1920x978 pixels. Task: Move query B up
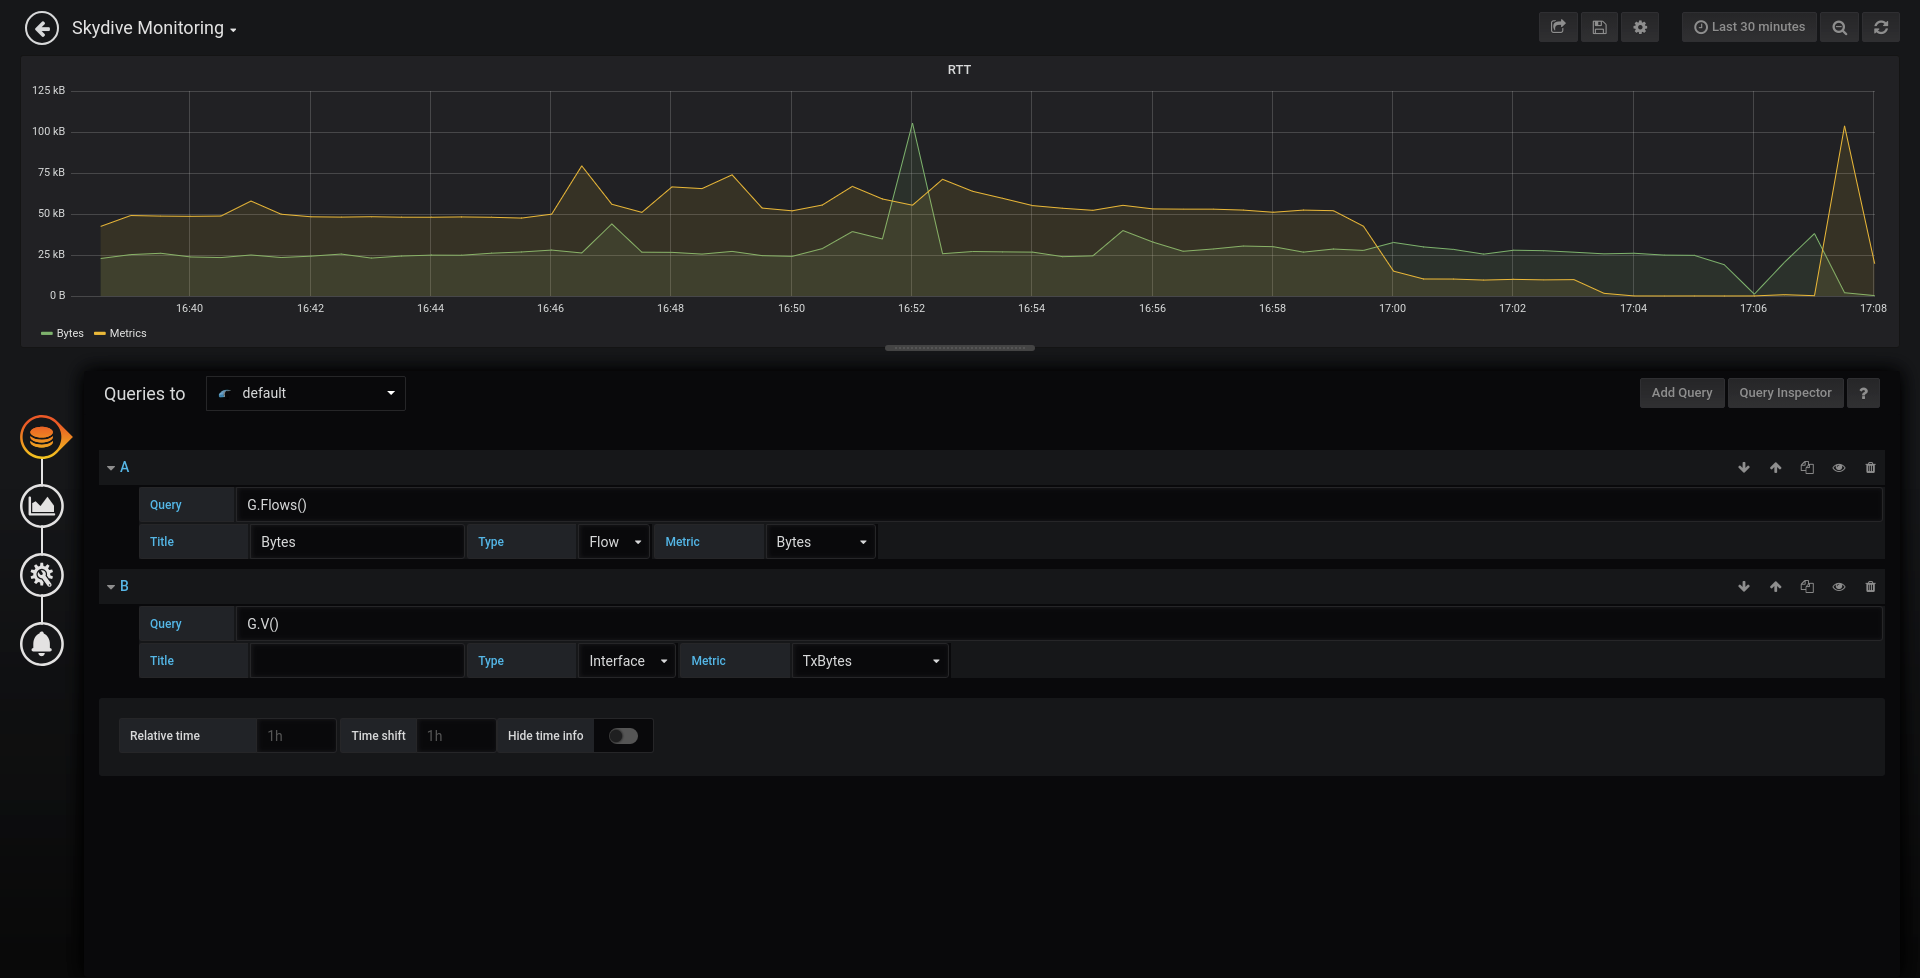(x=1776, y=586)
